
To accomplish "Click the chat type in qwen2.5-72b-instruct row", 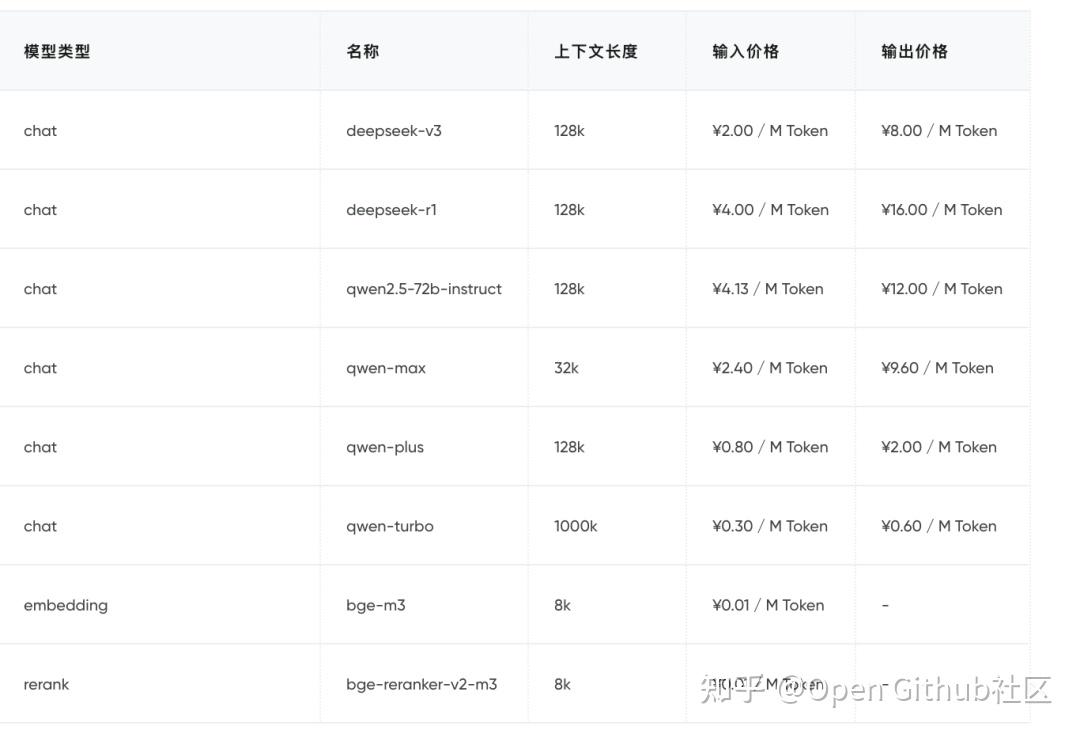I will point(40,289).
